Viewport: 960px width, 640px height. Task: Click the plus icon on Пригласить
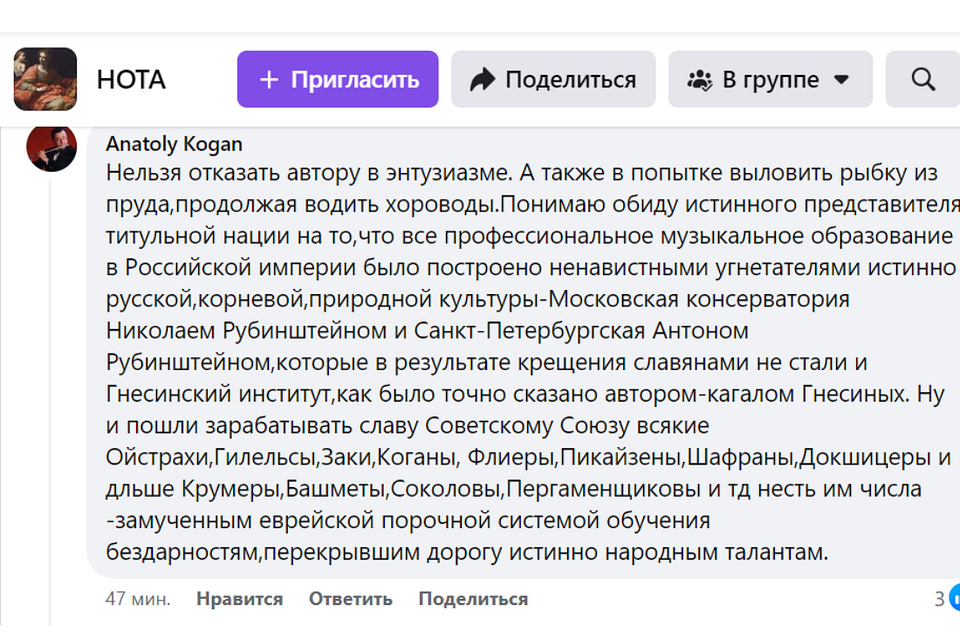(x=268, y=80)
